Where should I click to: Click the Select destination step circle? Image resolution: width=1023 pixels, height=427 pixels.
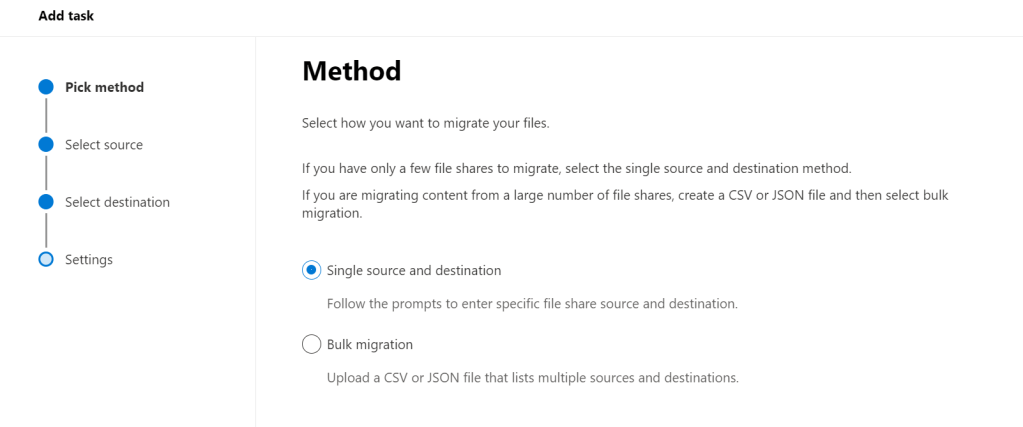[46, 202]
